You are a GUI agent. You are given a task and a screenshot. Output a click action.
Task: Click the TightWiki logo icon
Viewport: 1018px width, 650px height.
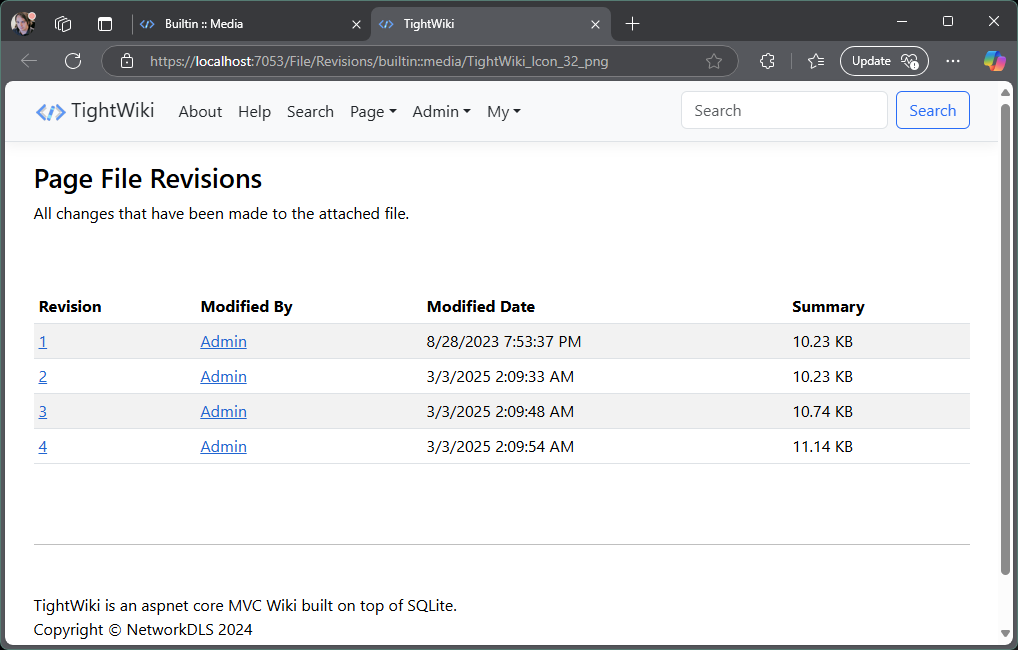point(50,112)
